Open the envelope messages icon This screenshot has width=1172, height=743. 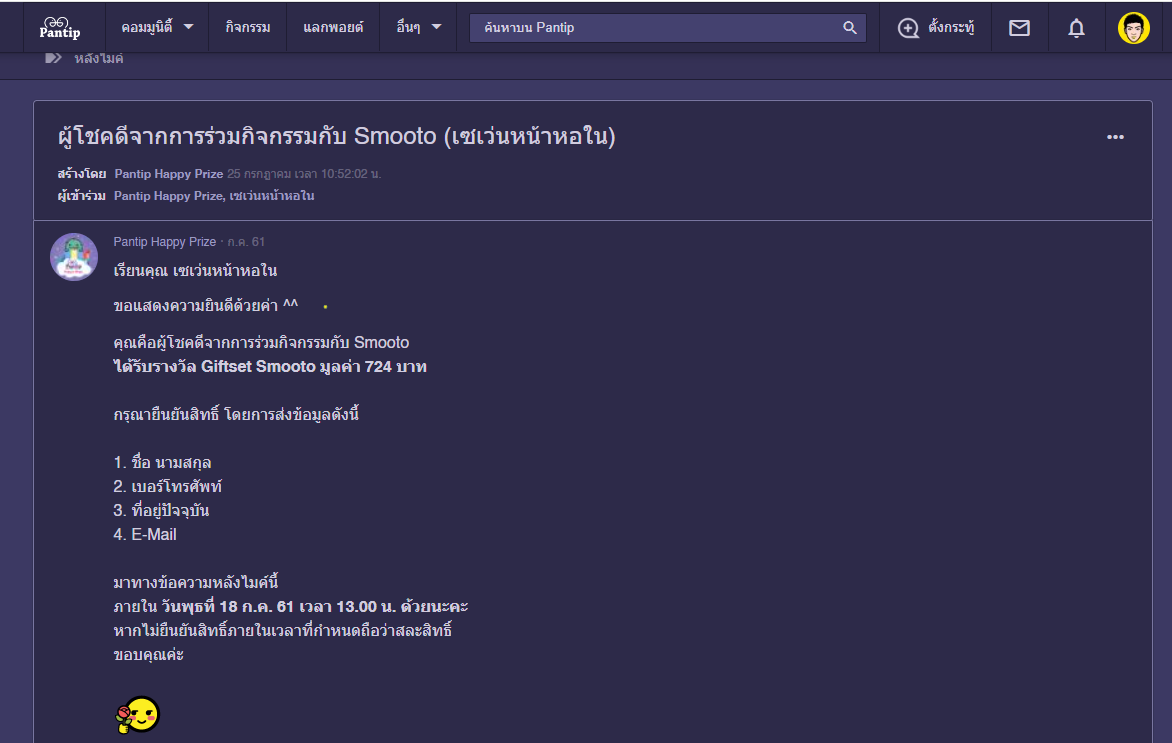pos(1020,28)
